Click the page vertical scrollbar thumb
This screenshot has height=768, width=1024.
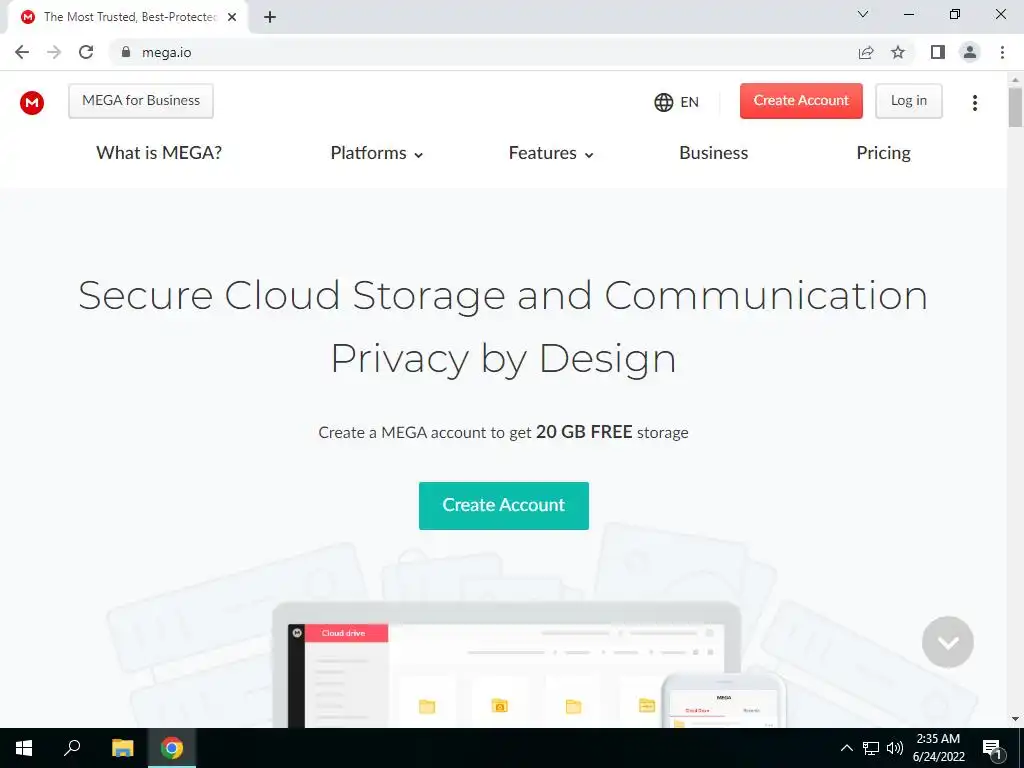click(x=1016, y=106)
